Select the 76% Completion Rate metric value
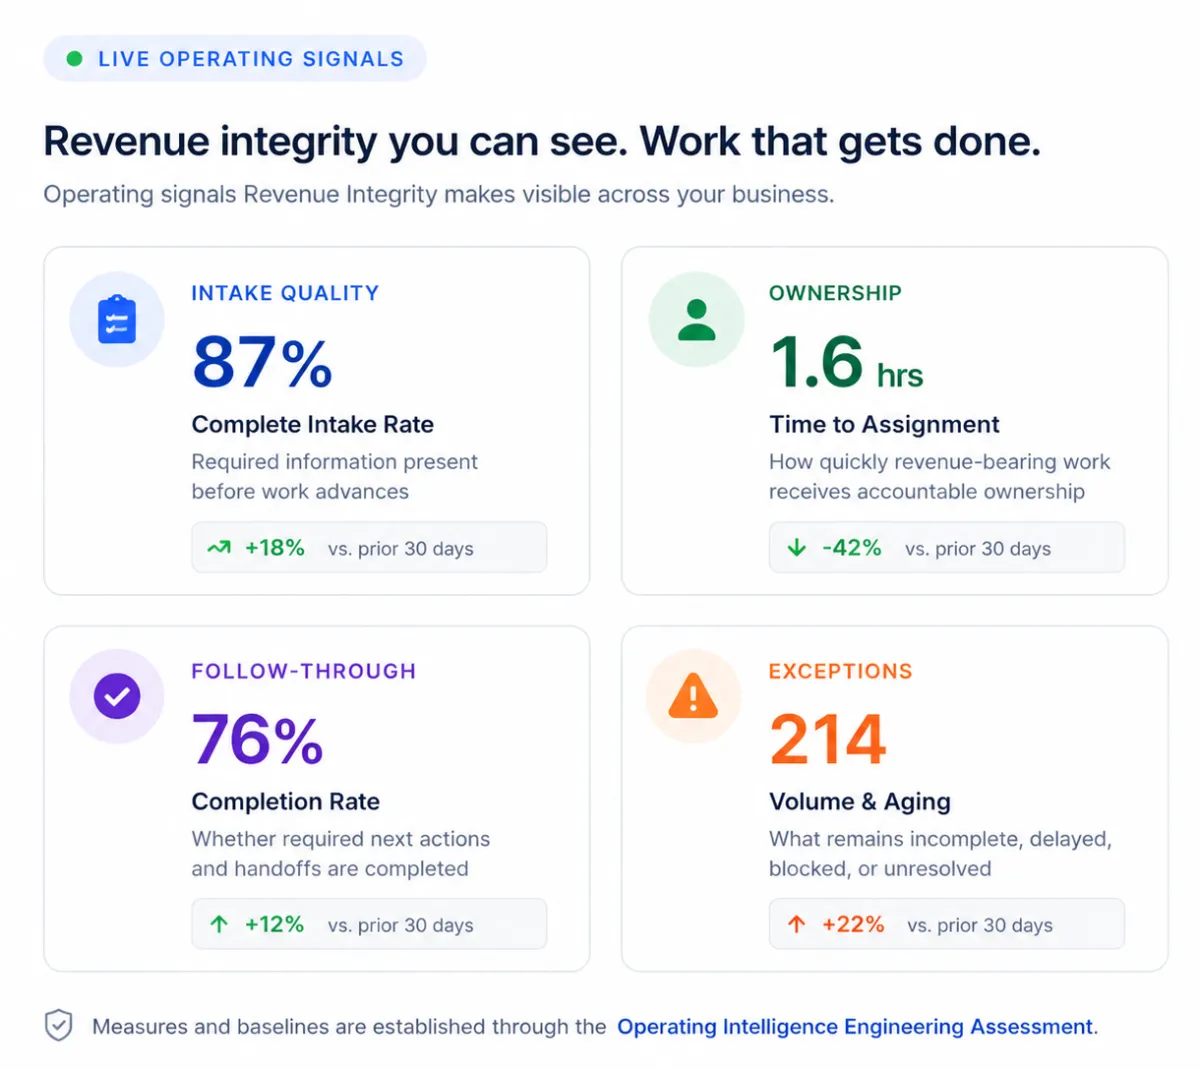 258,739
